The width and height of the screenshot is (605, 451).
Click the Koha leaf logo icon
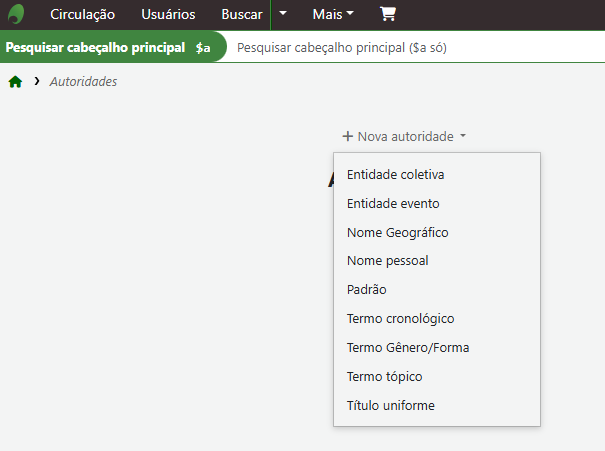[x=16, y=15]
